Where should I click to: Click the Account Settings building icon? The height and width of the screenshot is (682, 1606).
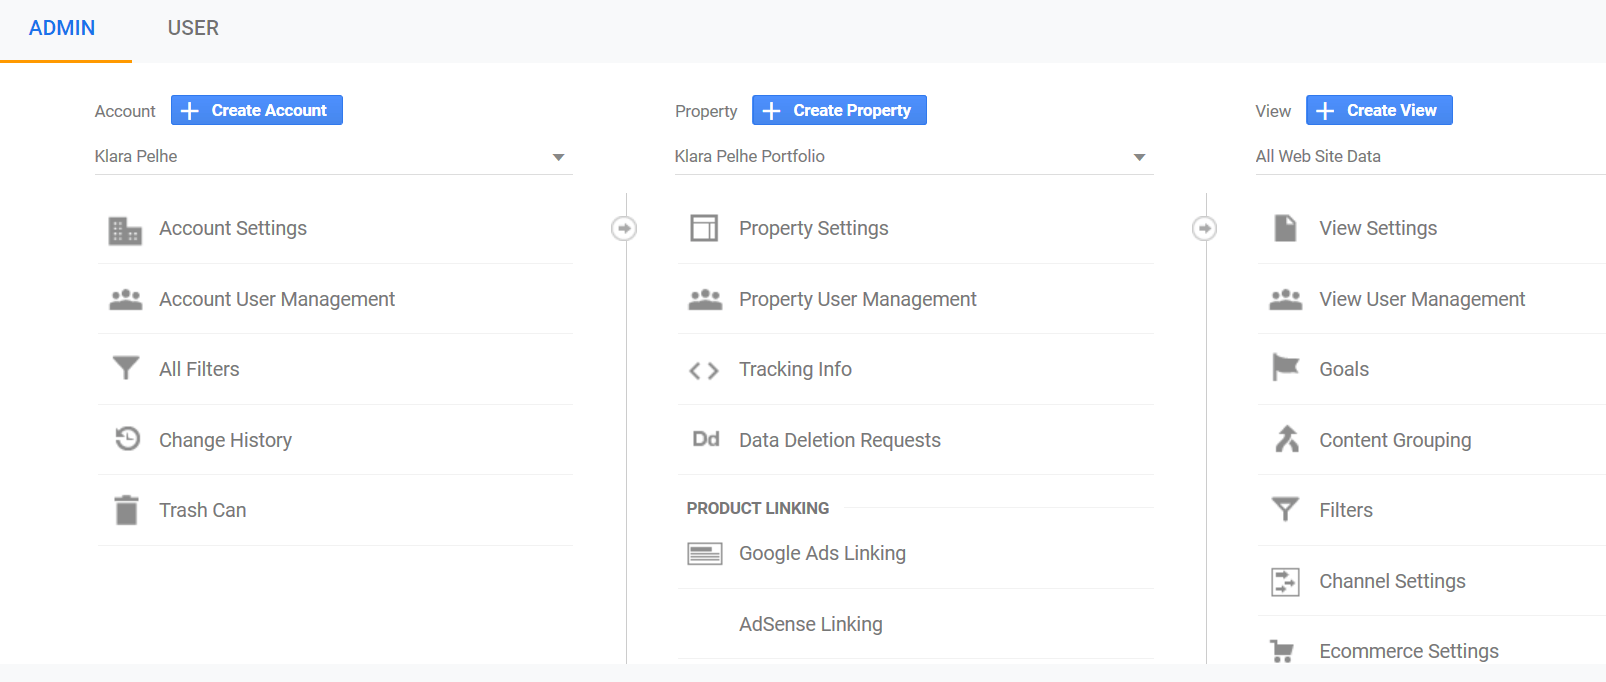click(125, 230)
